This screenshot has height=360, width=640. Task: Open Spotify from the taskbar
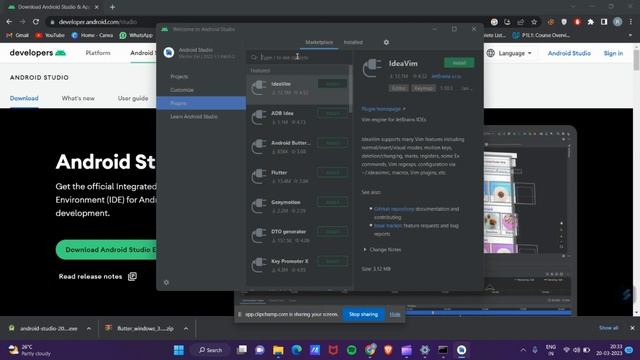pos(351,350)
